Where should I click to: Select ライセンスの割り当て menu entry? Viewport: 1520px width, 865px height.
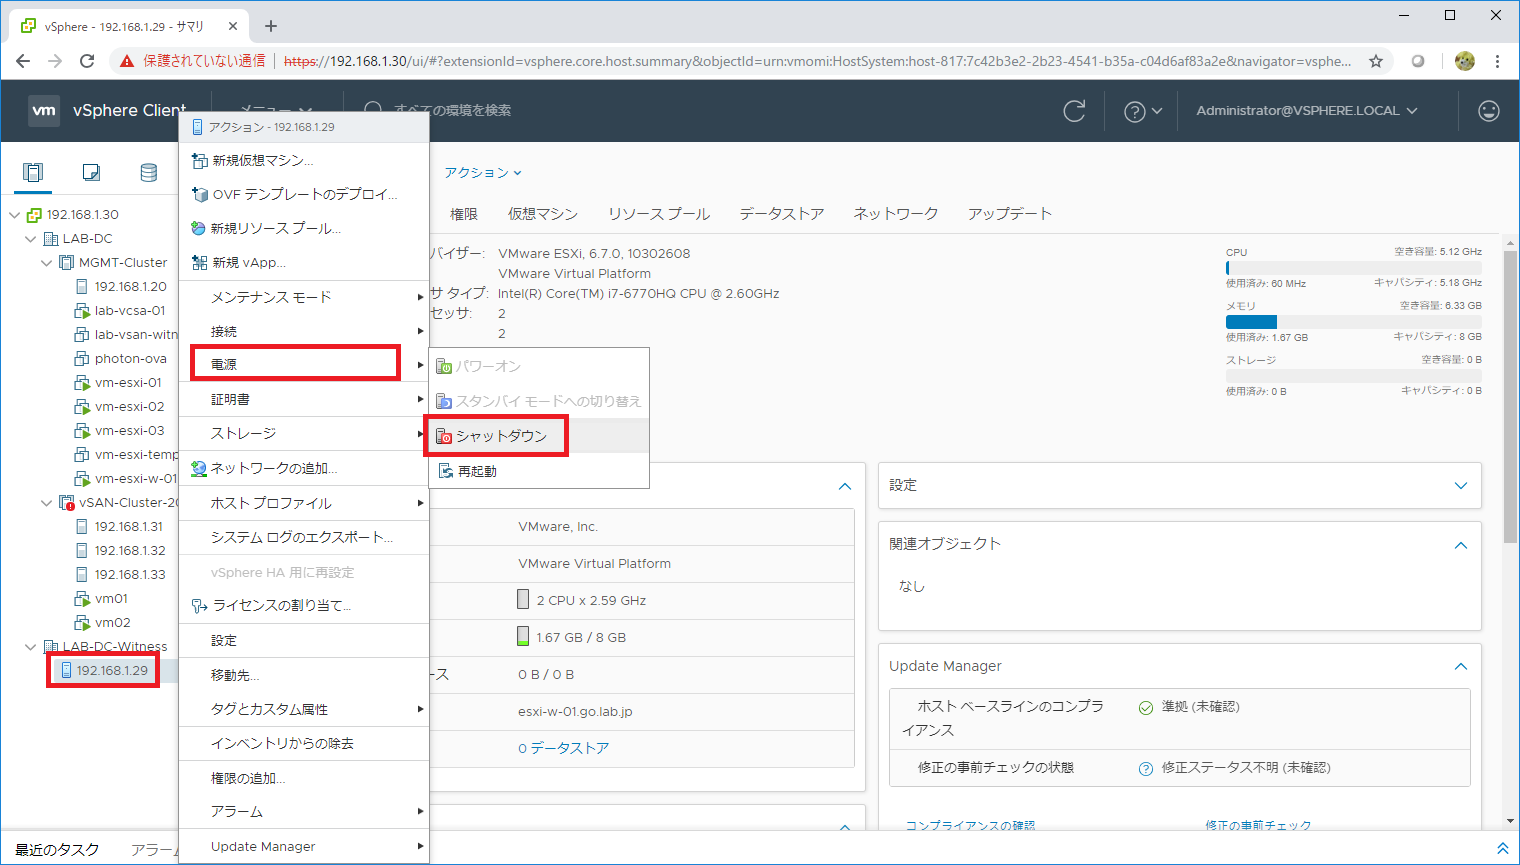click(304, 605)
